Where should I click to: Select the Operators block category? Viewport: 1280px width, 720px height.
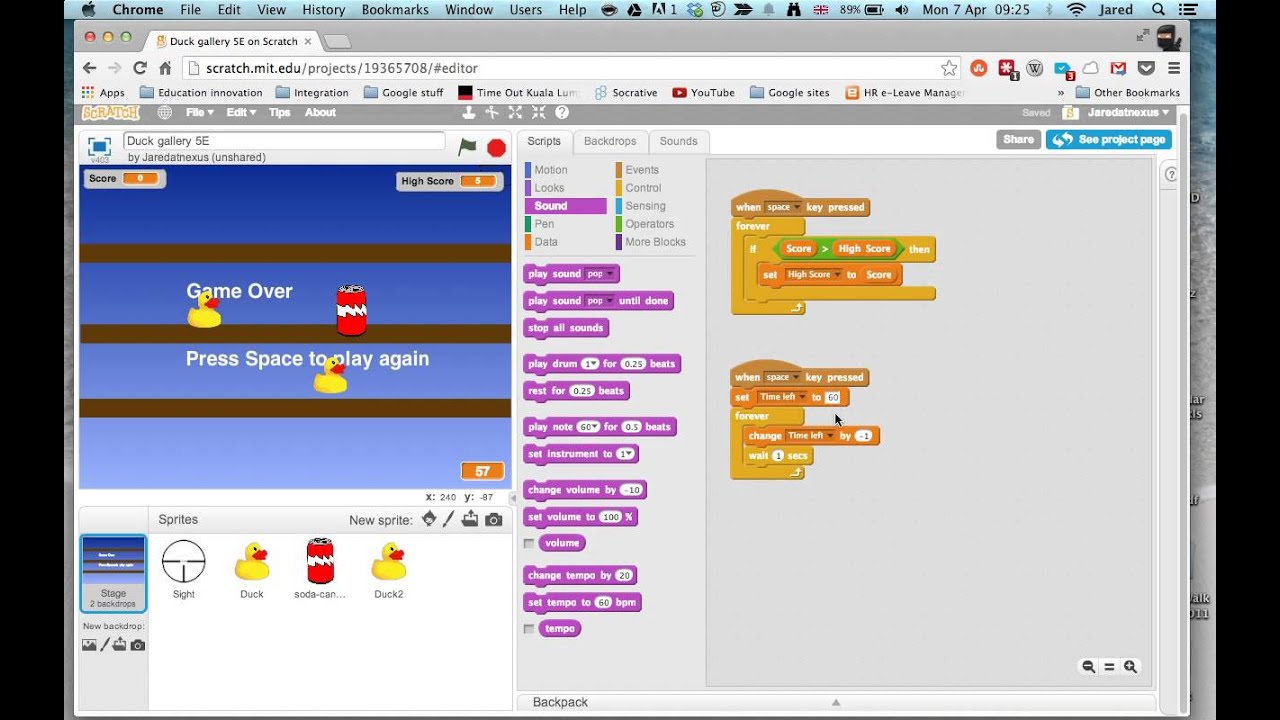pyautogui.click(x=649, y=224)
